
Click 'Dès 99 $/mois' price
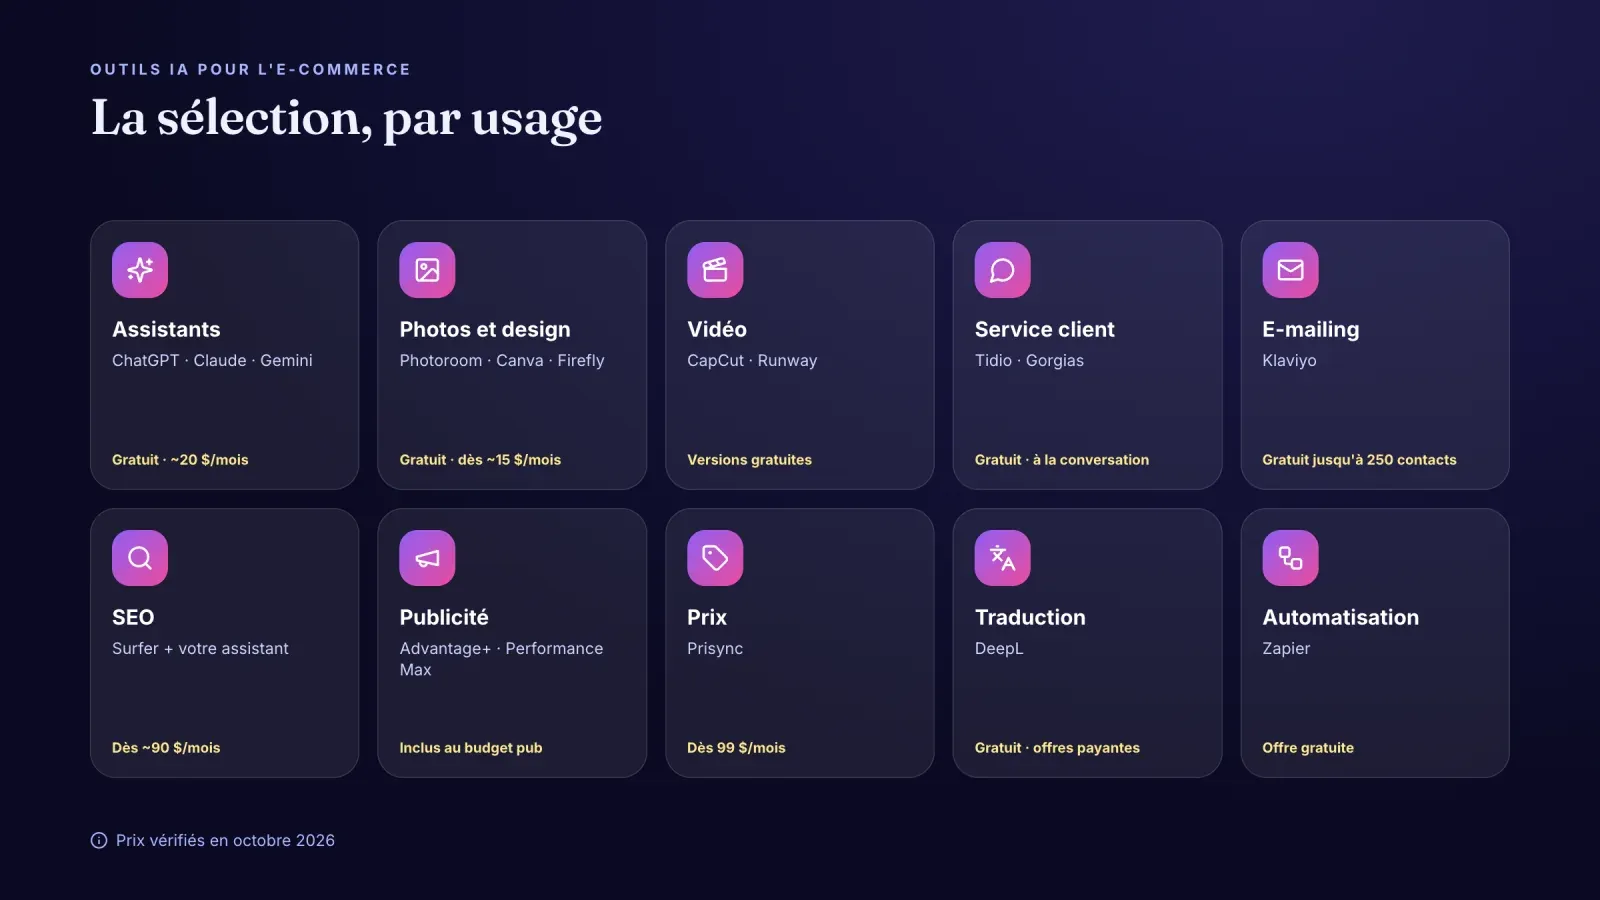[736, 748]
